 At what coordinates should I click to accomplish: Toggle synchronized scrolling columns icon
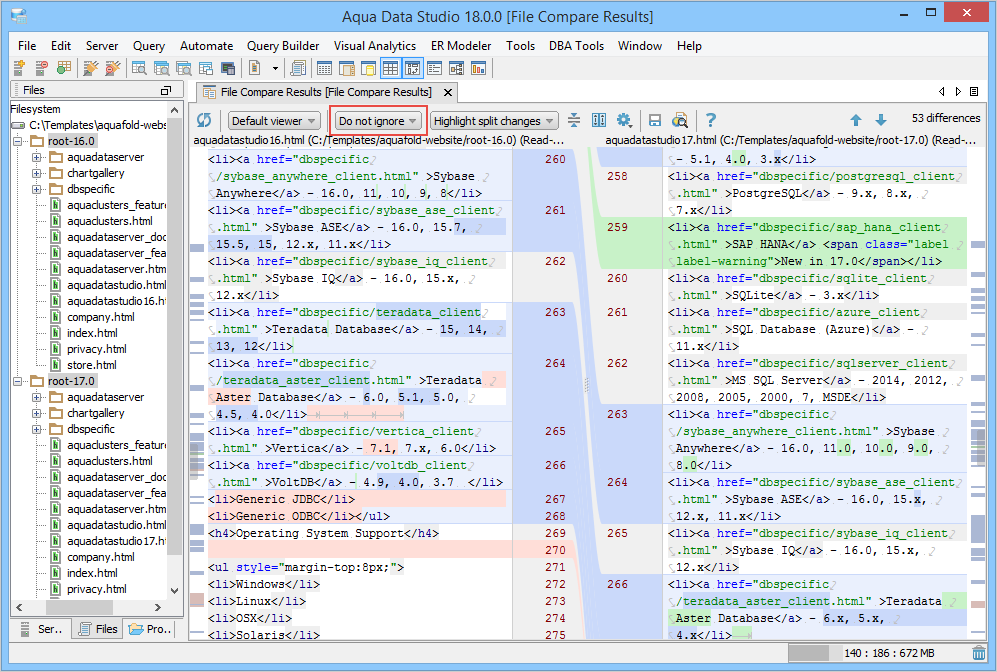(599, 121)
